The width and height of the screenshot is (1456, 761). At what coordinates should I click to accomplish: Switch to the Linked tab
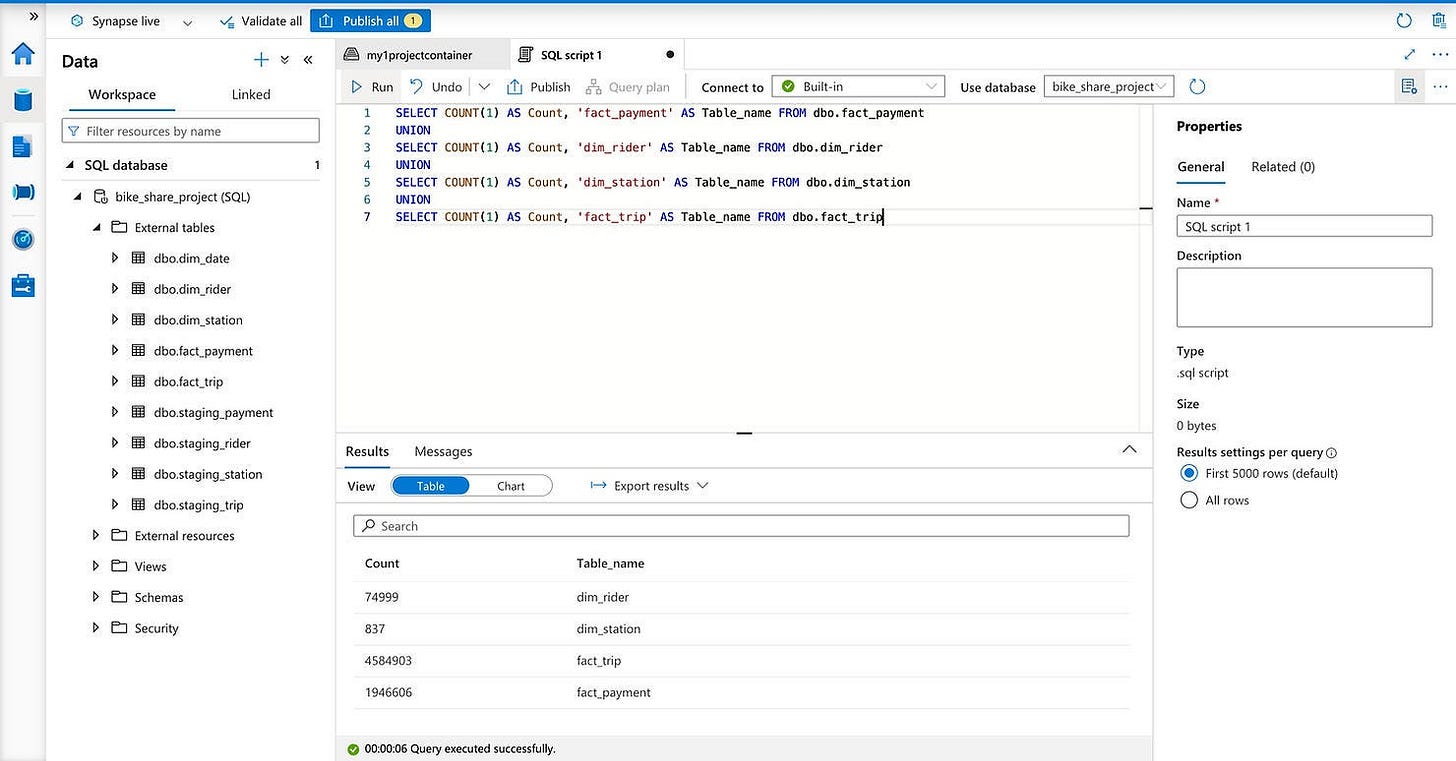[251, 94]
